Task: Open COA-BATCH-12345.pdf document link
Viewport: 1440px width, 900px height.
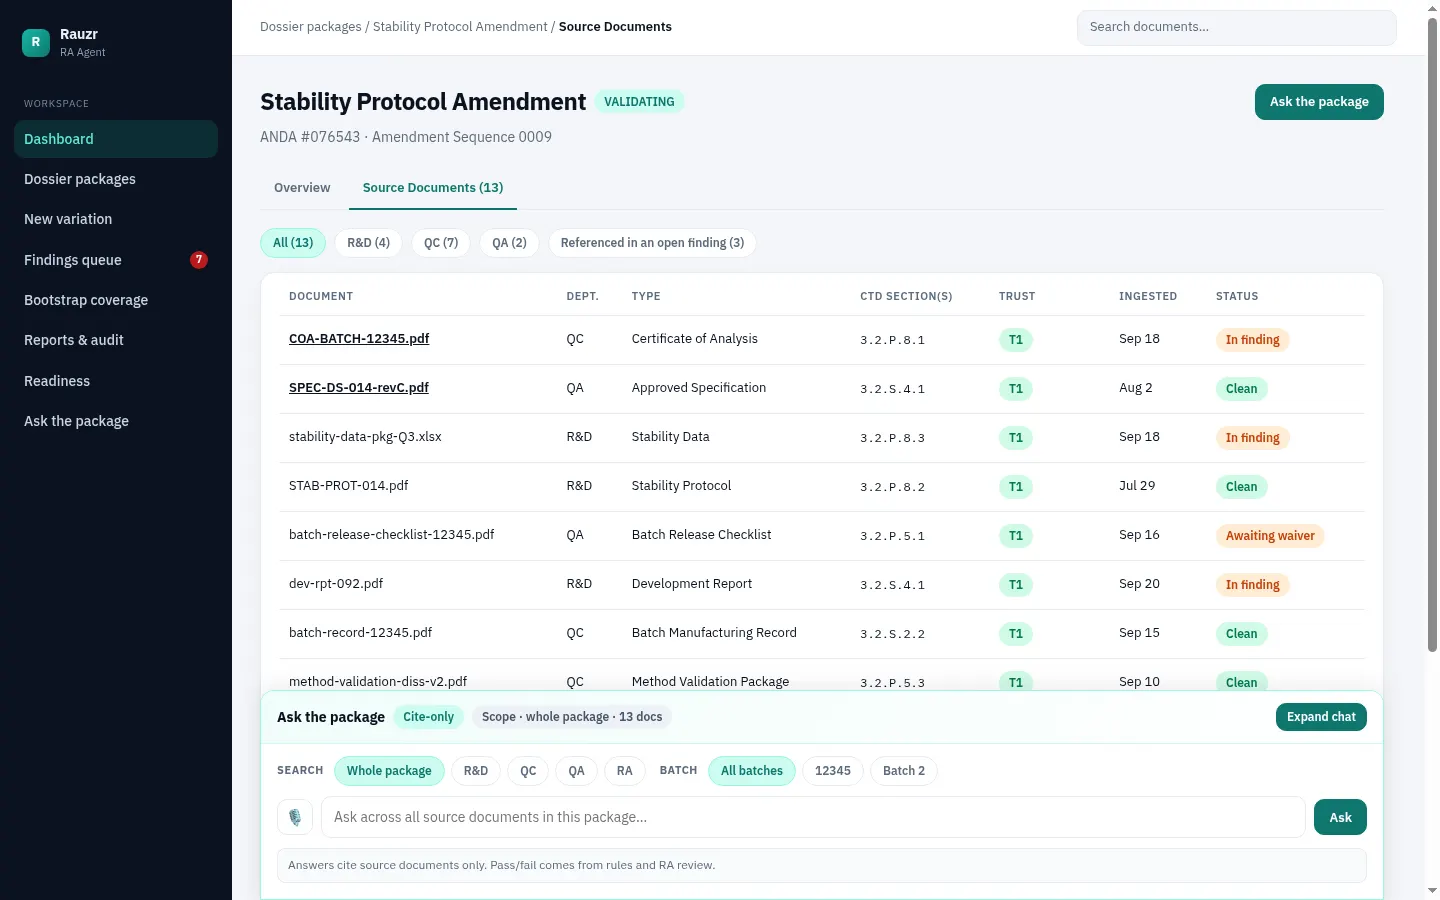Action: (x=359, y=339)
